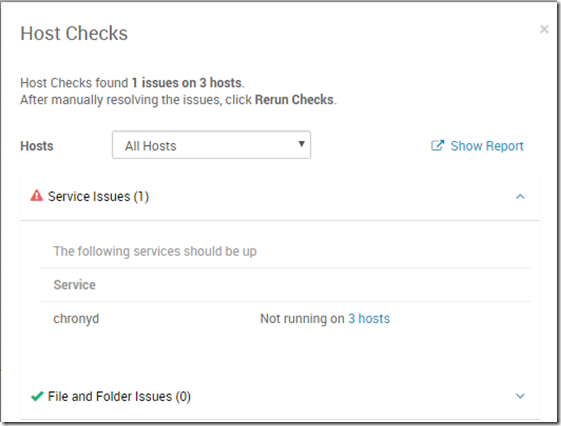Click the "Not running on" status text

tap(302, 318)
